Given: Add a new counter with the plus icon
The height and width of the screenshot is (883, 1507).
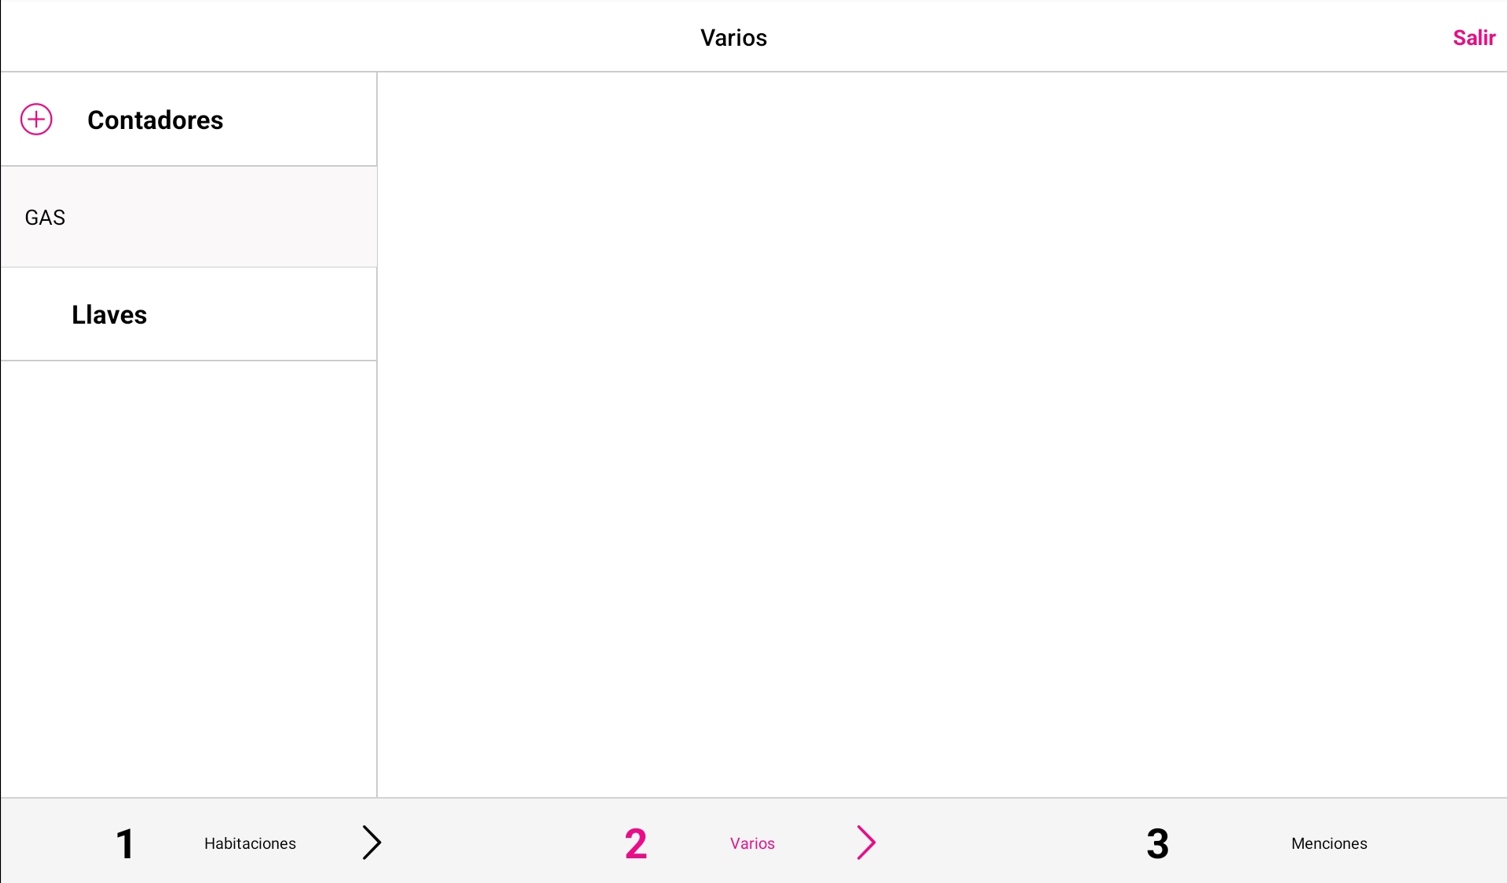Looking at the screenshot, I should point(36,119).
